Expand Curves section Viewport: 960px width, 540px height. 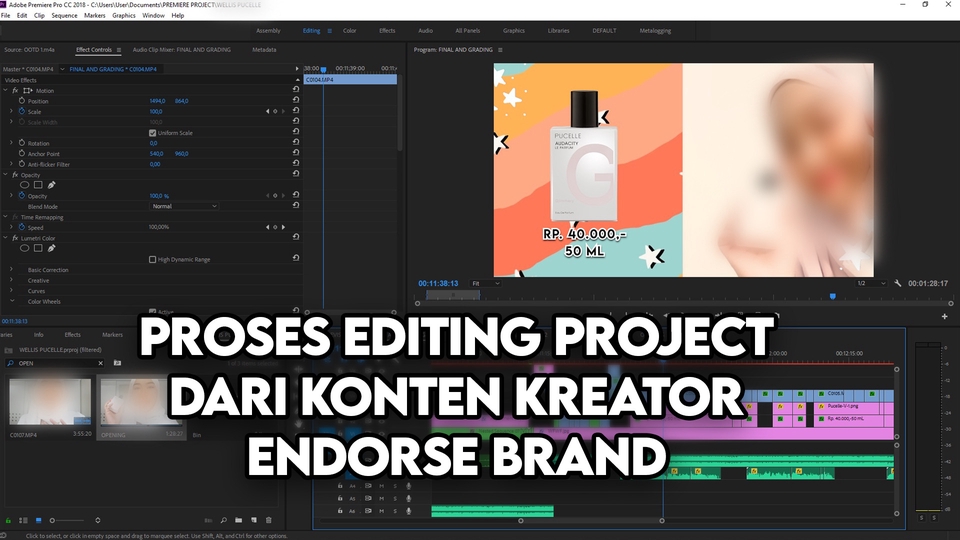[11, 290]
